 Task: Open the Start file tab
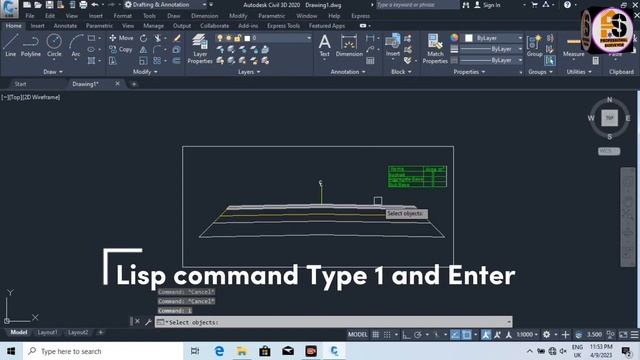tap(20, 84)
